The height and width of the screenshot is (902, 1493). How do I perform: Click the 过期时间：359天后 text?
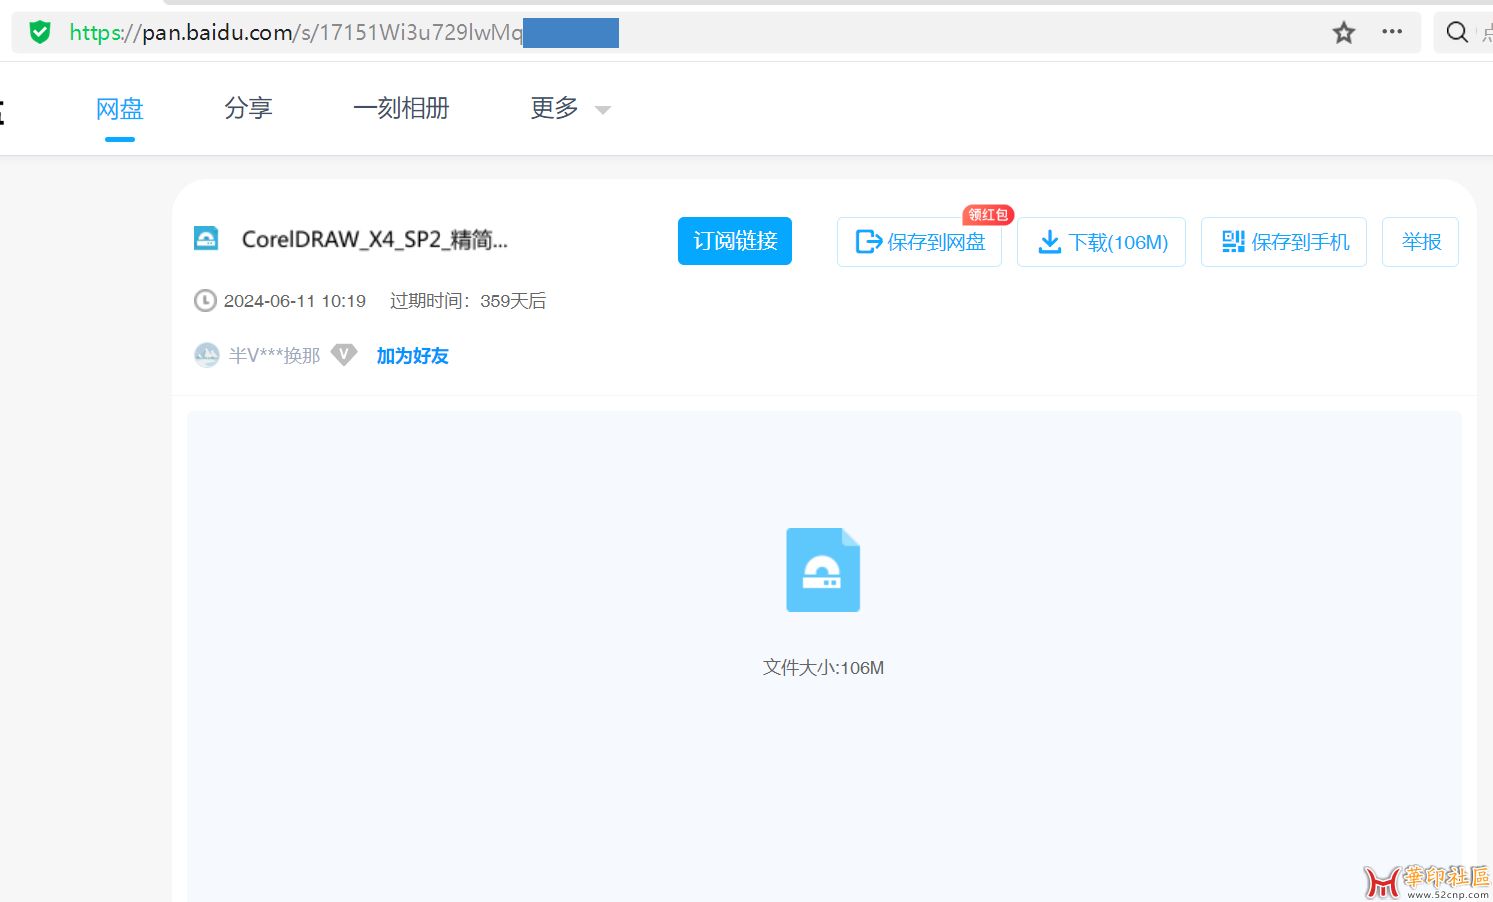(468, 301)
